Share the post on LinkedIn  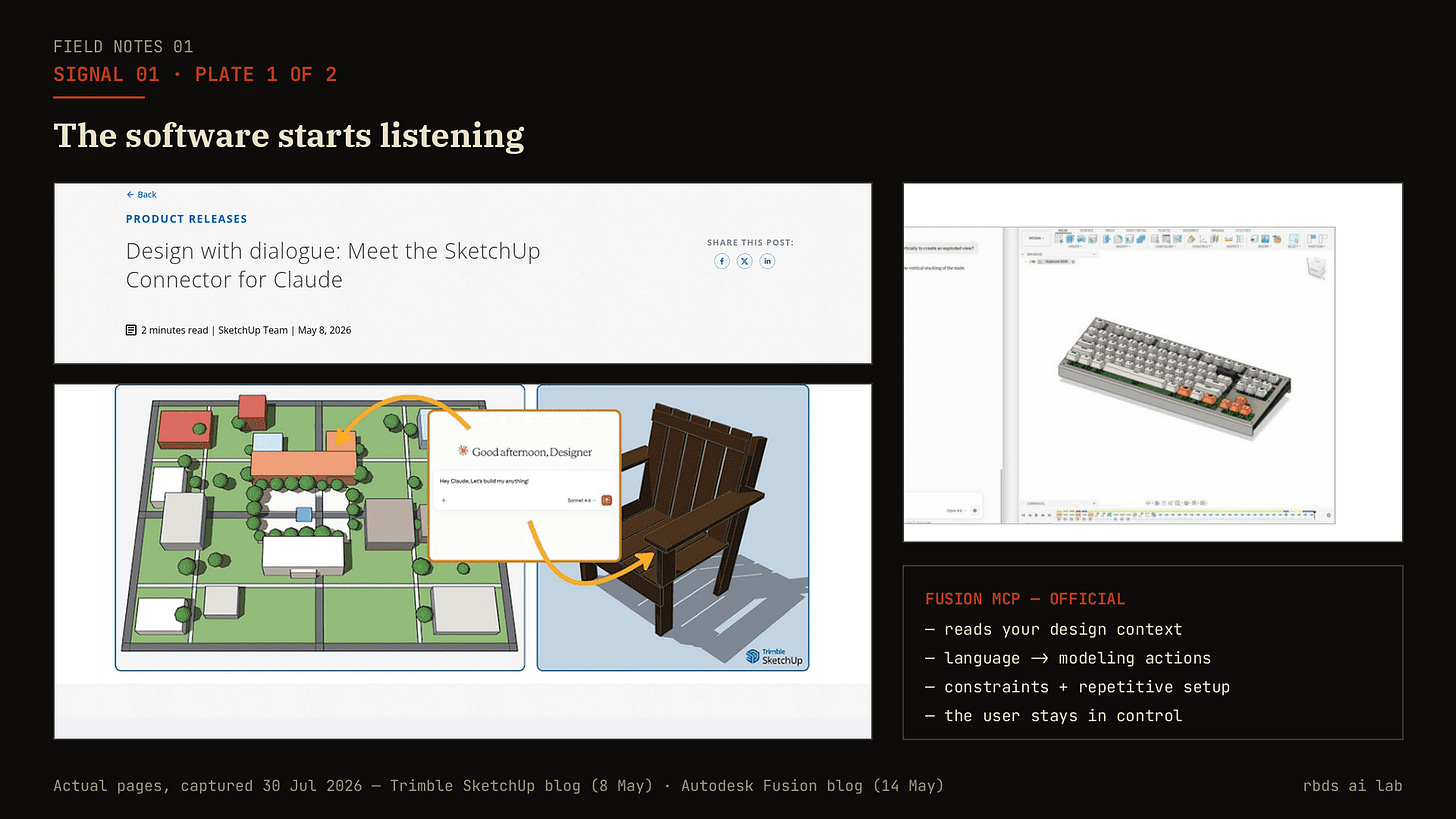(x=767, y=261)
